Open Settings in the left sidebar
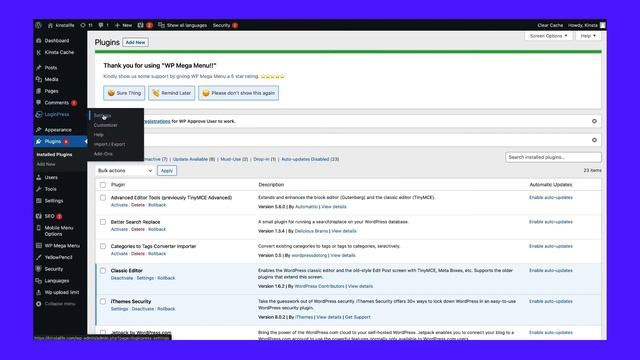This screenshot has height=360, width=640. click(x=53, y=201)
